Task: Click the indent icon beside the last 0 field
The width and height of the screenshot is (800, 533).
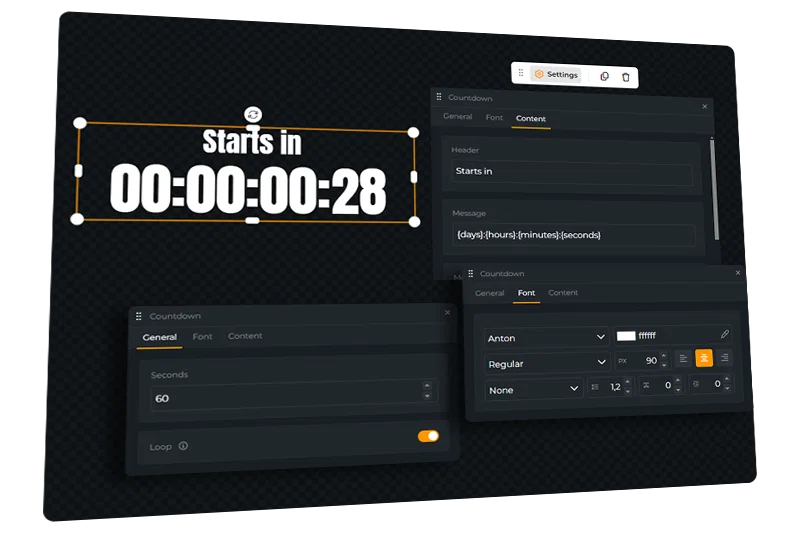Action: coord(695,384)
